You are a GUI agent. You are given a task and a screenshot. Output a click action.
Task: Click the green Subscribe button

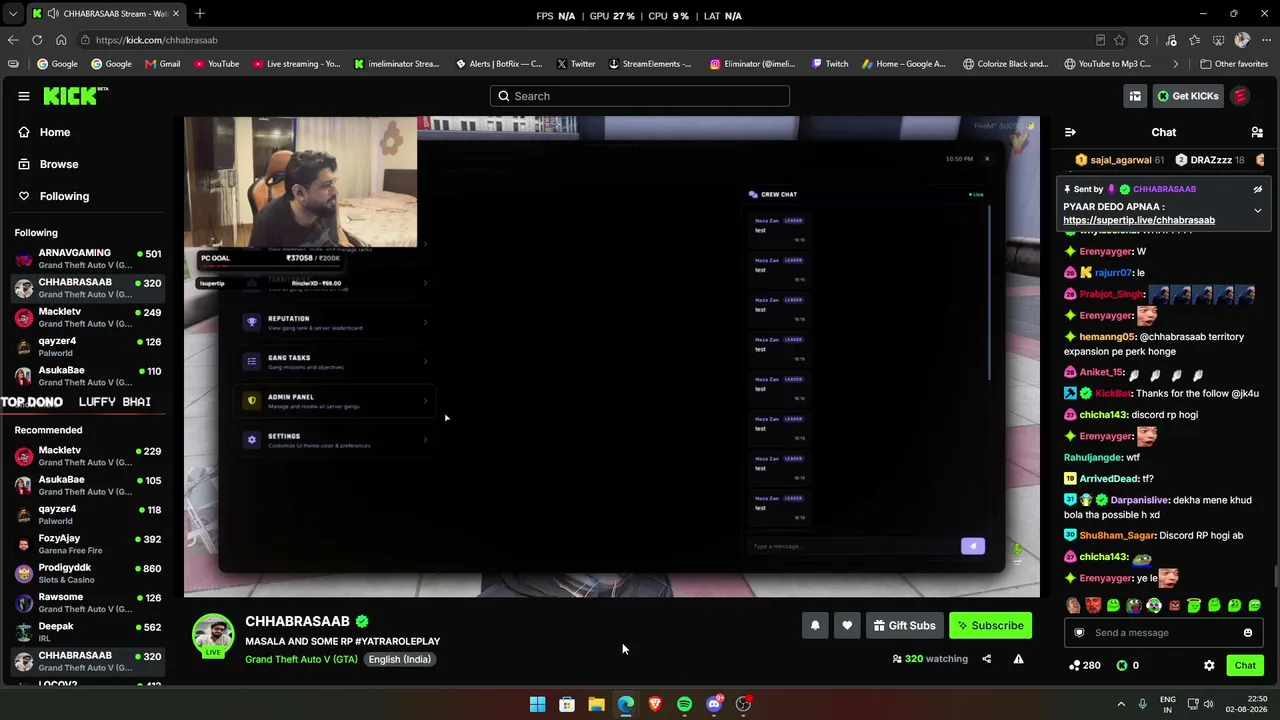click(990, 626)
